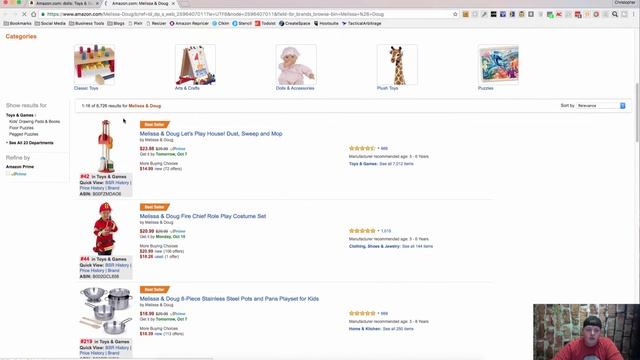
Task: Open Let's Play House Dust, Sweep and Mop
Action: coord(211,134)
